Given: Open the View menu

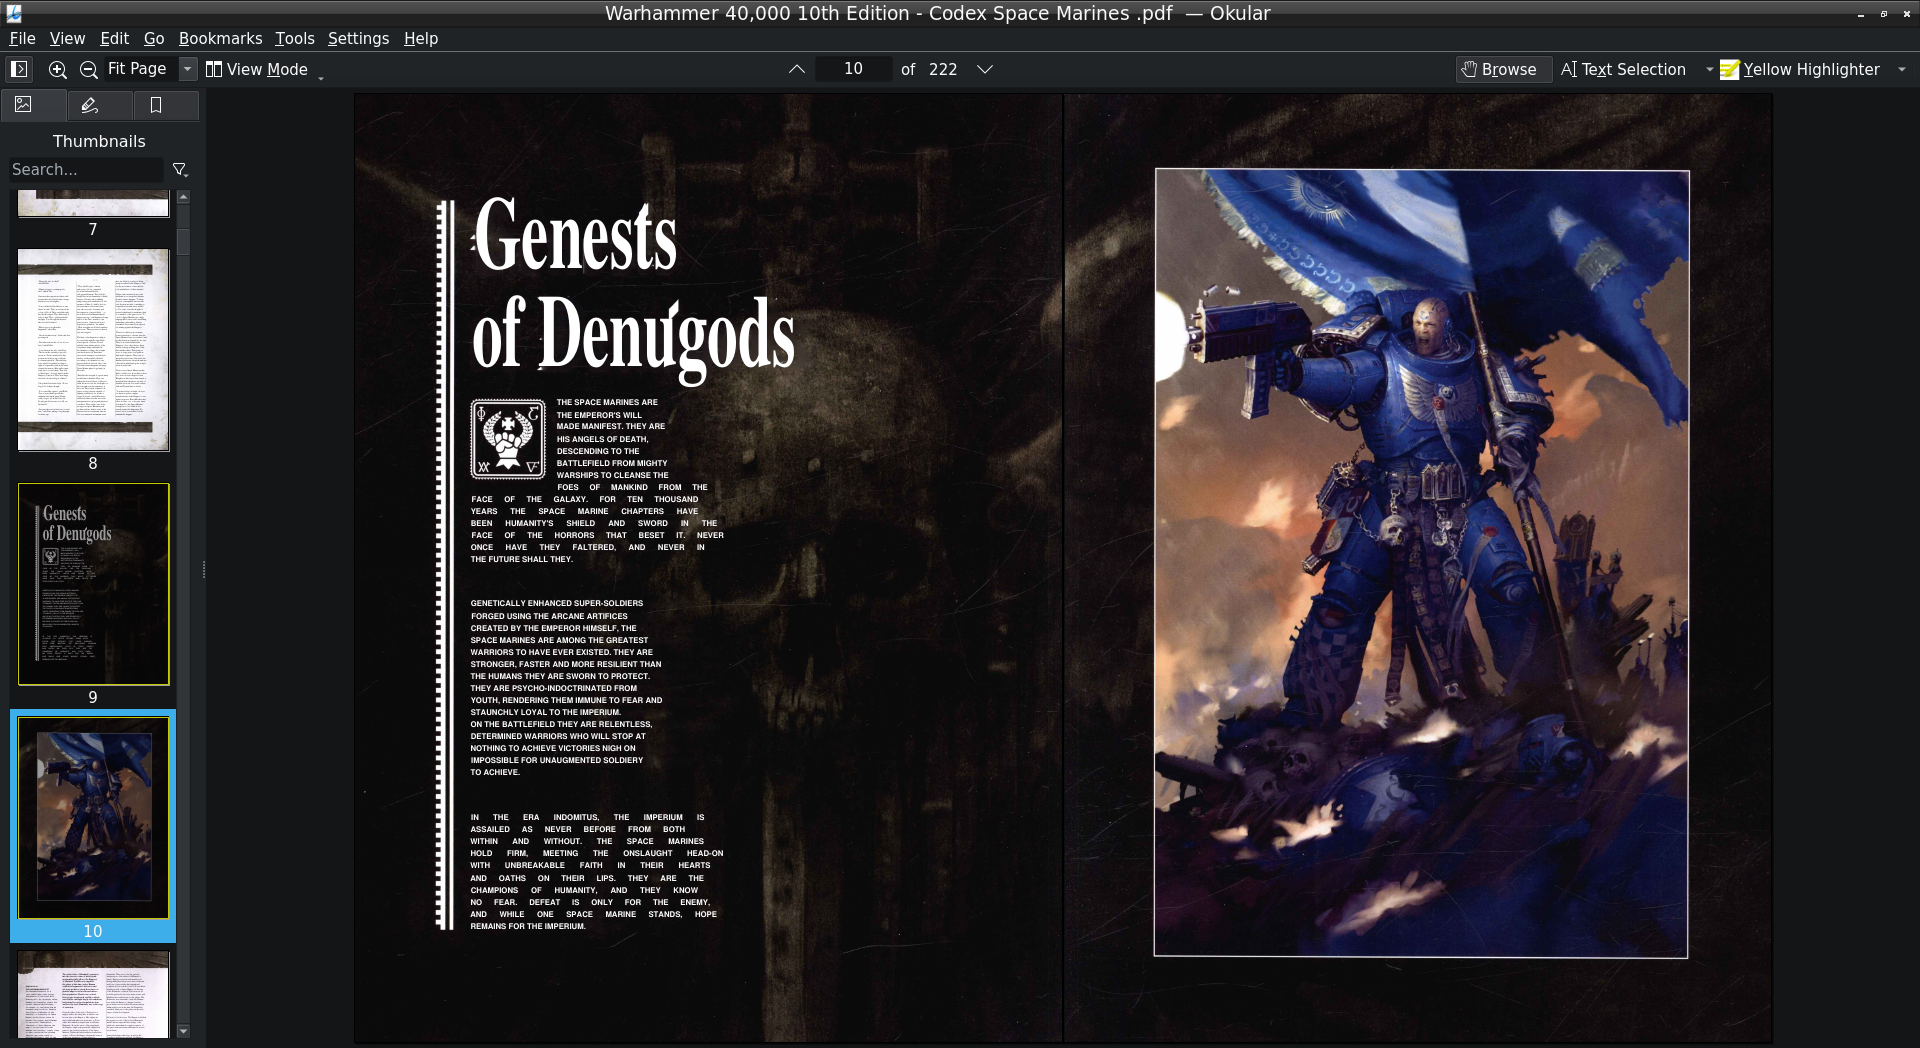Looking at the screenshot, I should (67, 38).
